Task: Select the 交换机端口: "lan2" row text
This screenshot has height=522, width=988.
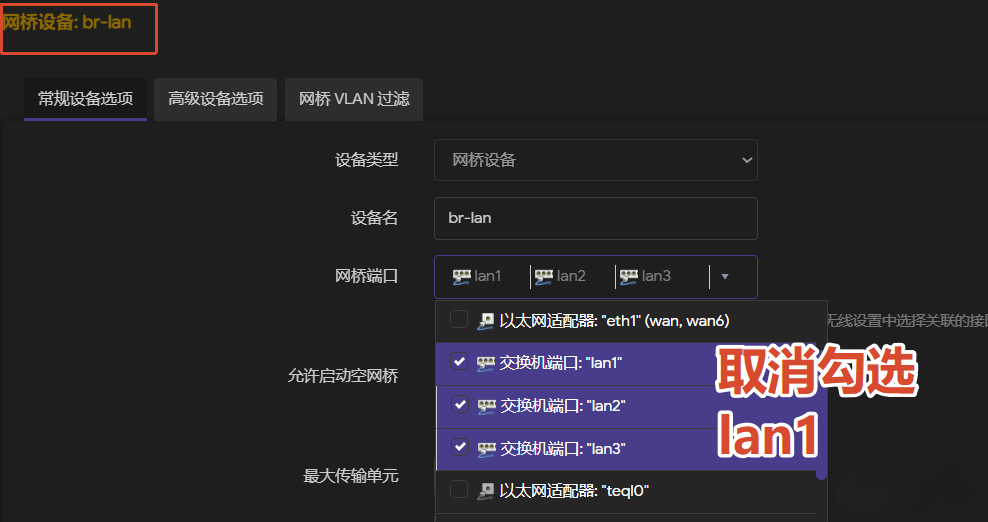Action: pyautogui.click(x=562, y=406)
